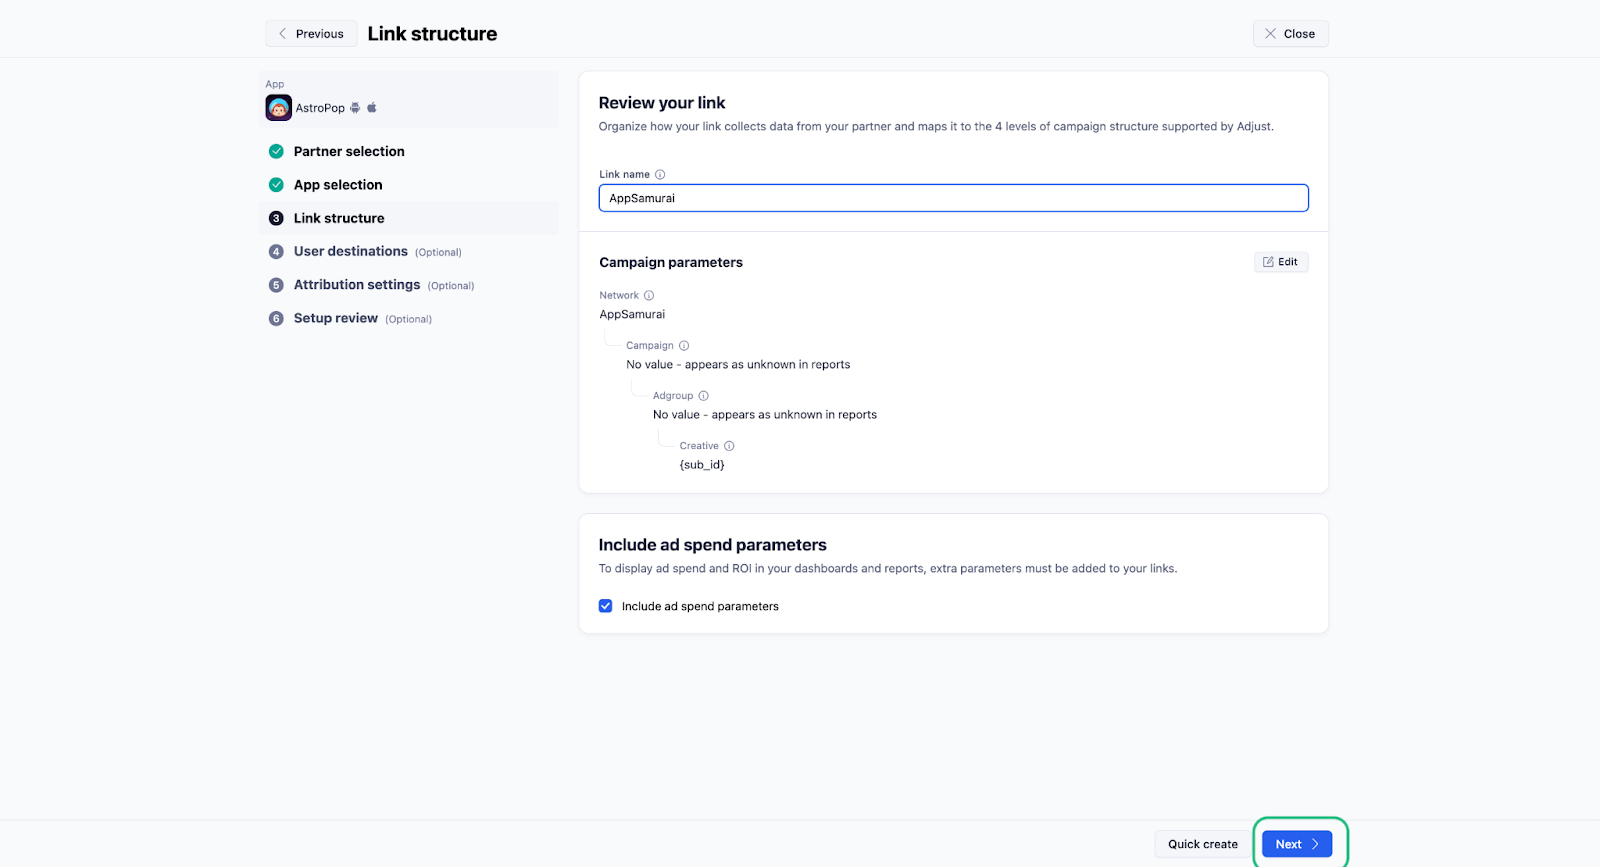Go to the App selection step
Image resolution: width=1600 pixels, height=867 pixels.
[338, 185]
